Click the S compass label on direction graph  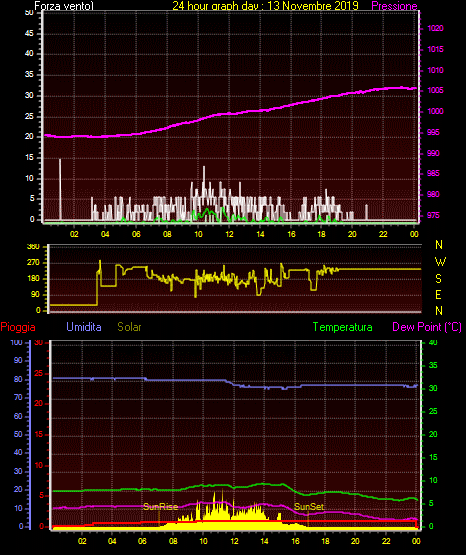[x=438, y=279]
